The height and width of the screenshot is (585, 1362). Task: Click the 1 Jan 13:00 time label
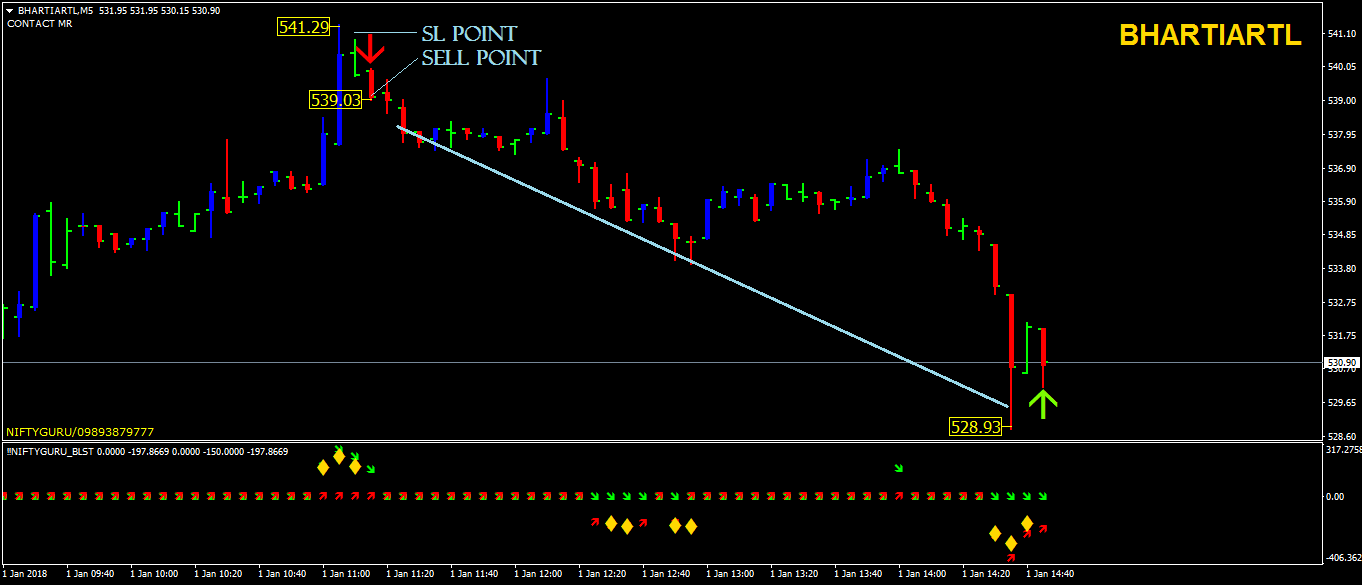click(x=730, y=574)
